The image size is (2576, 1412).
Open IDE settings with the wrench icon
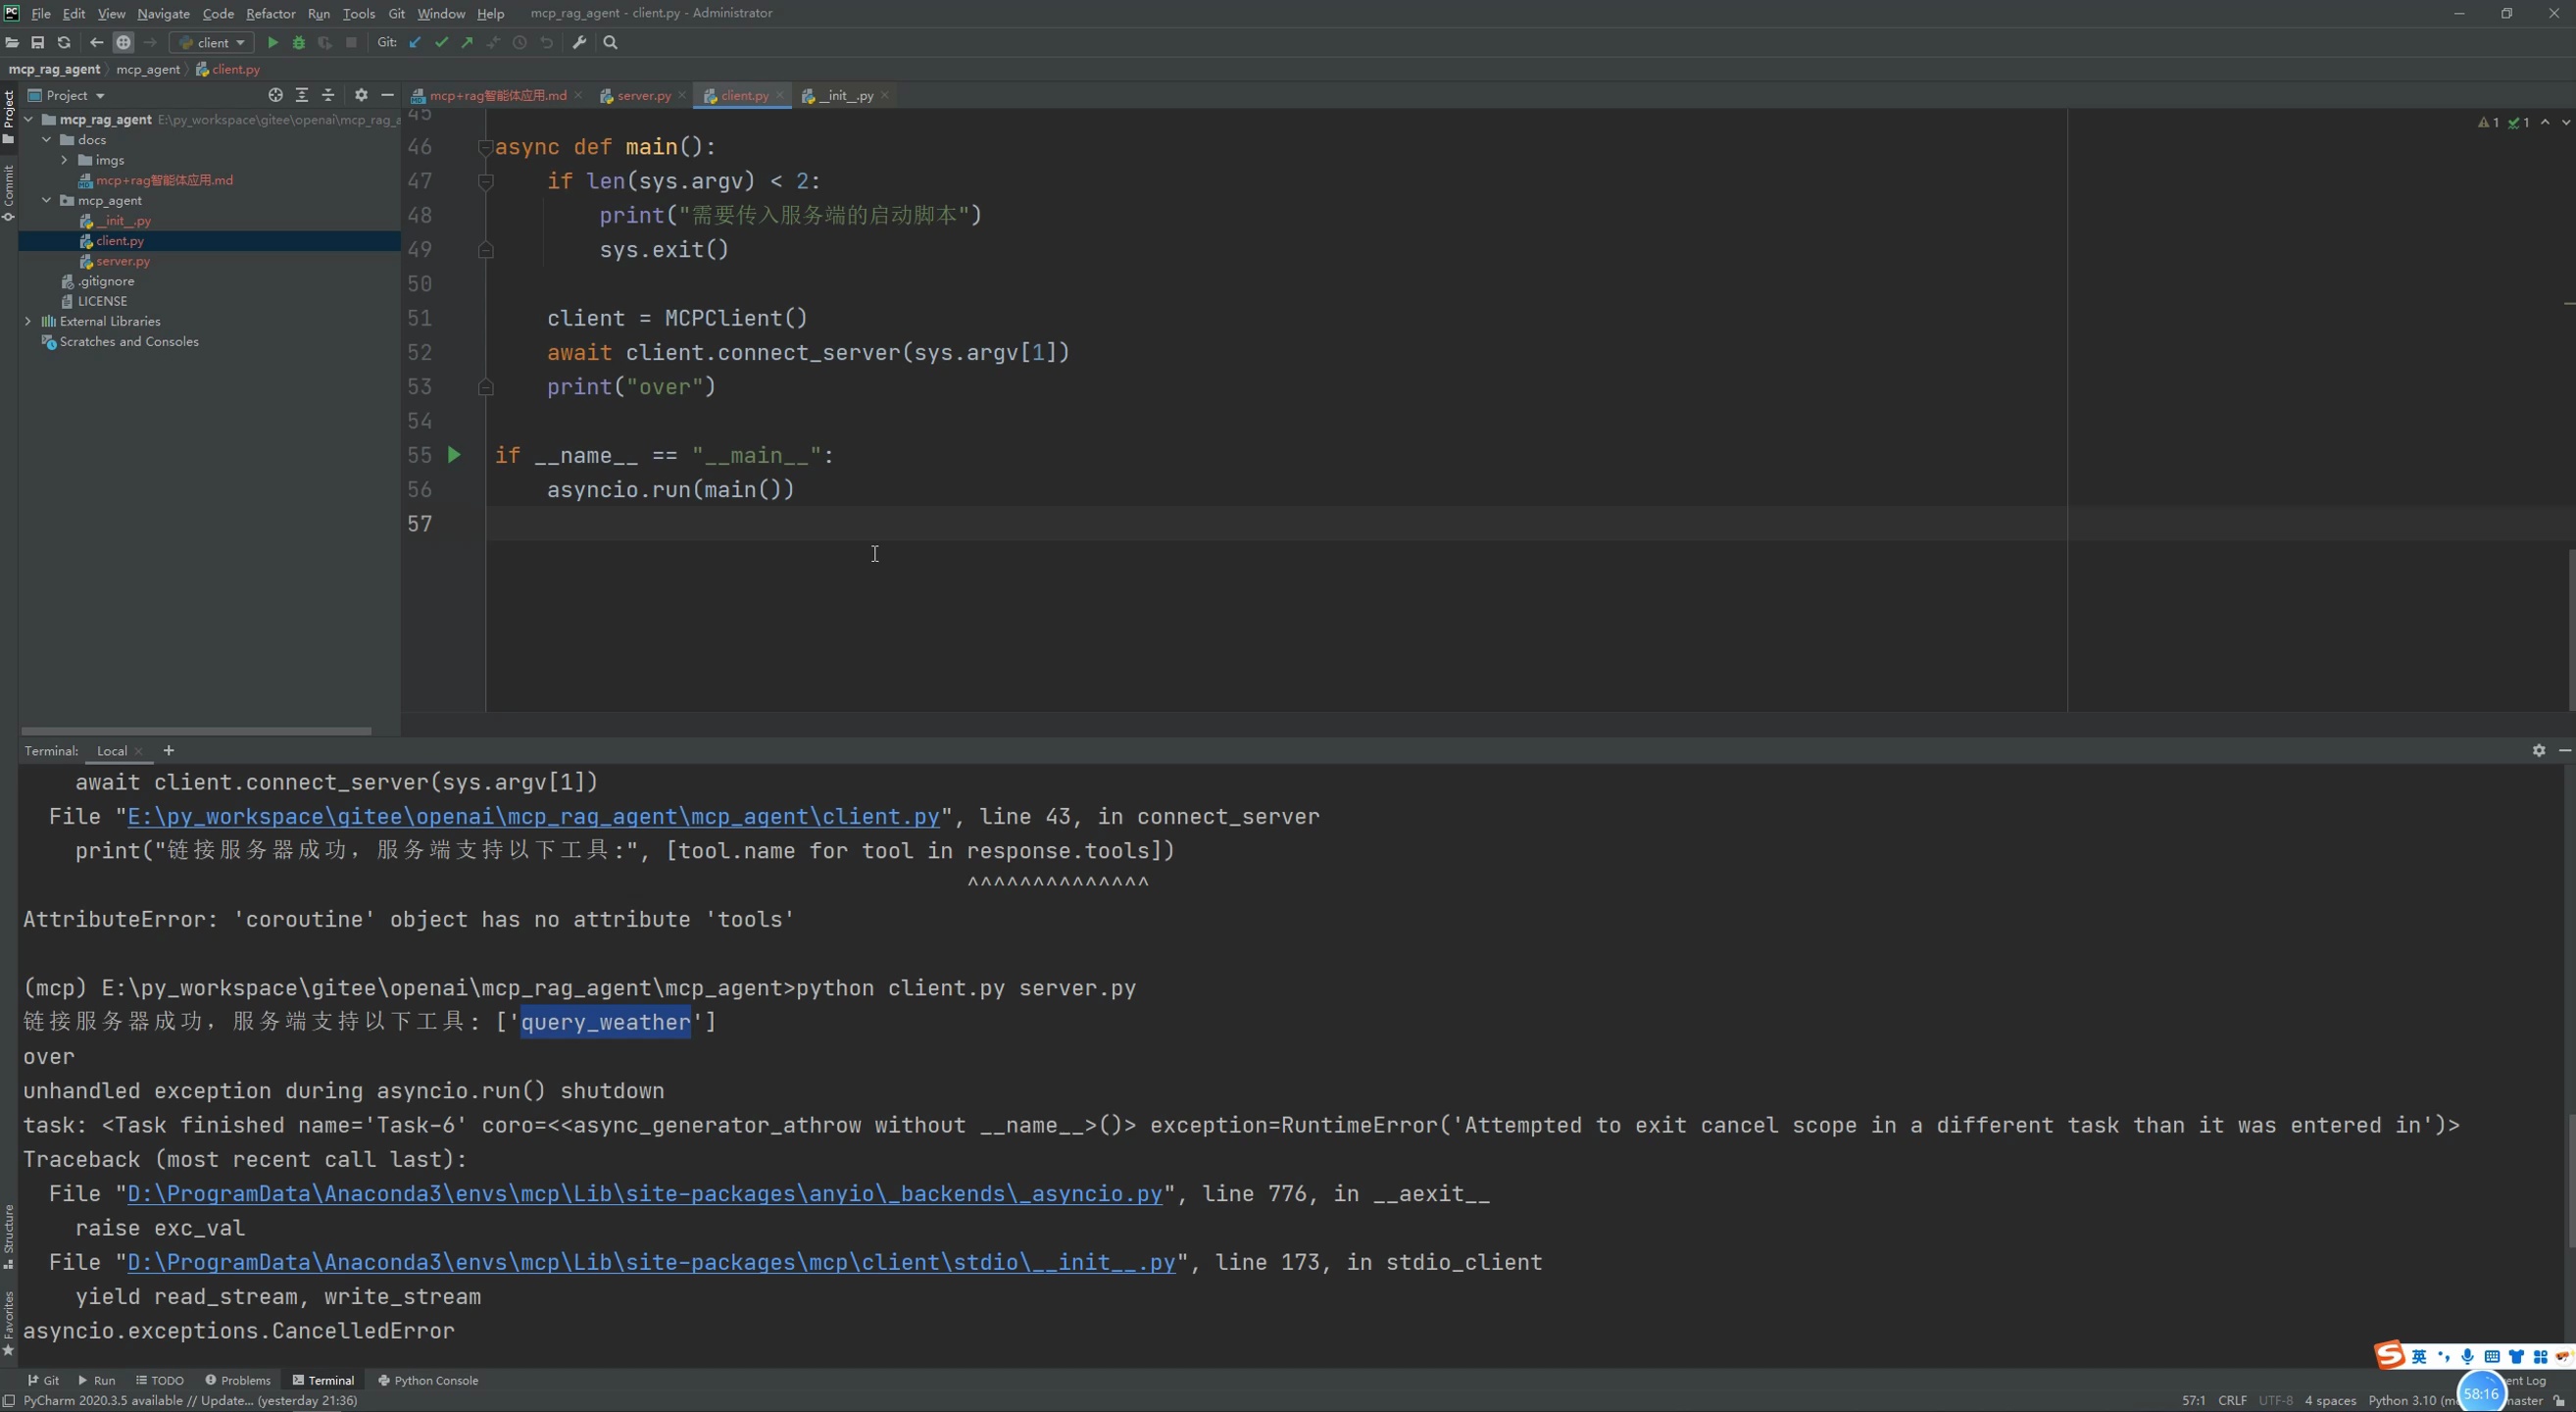click(579, 42)
